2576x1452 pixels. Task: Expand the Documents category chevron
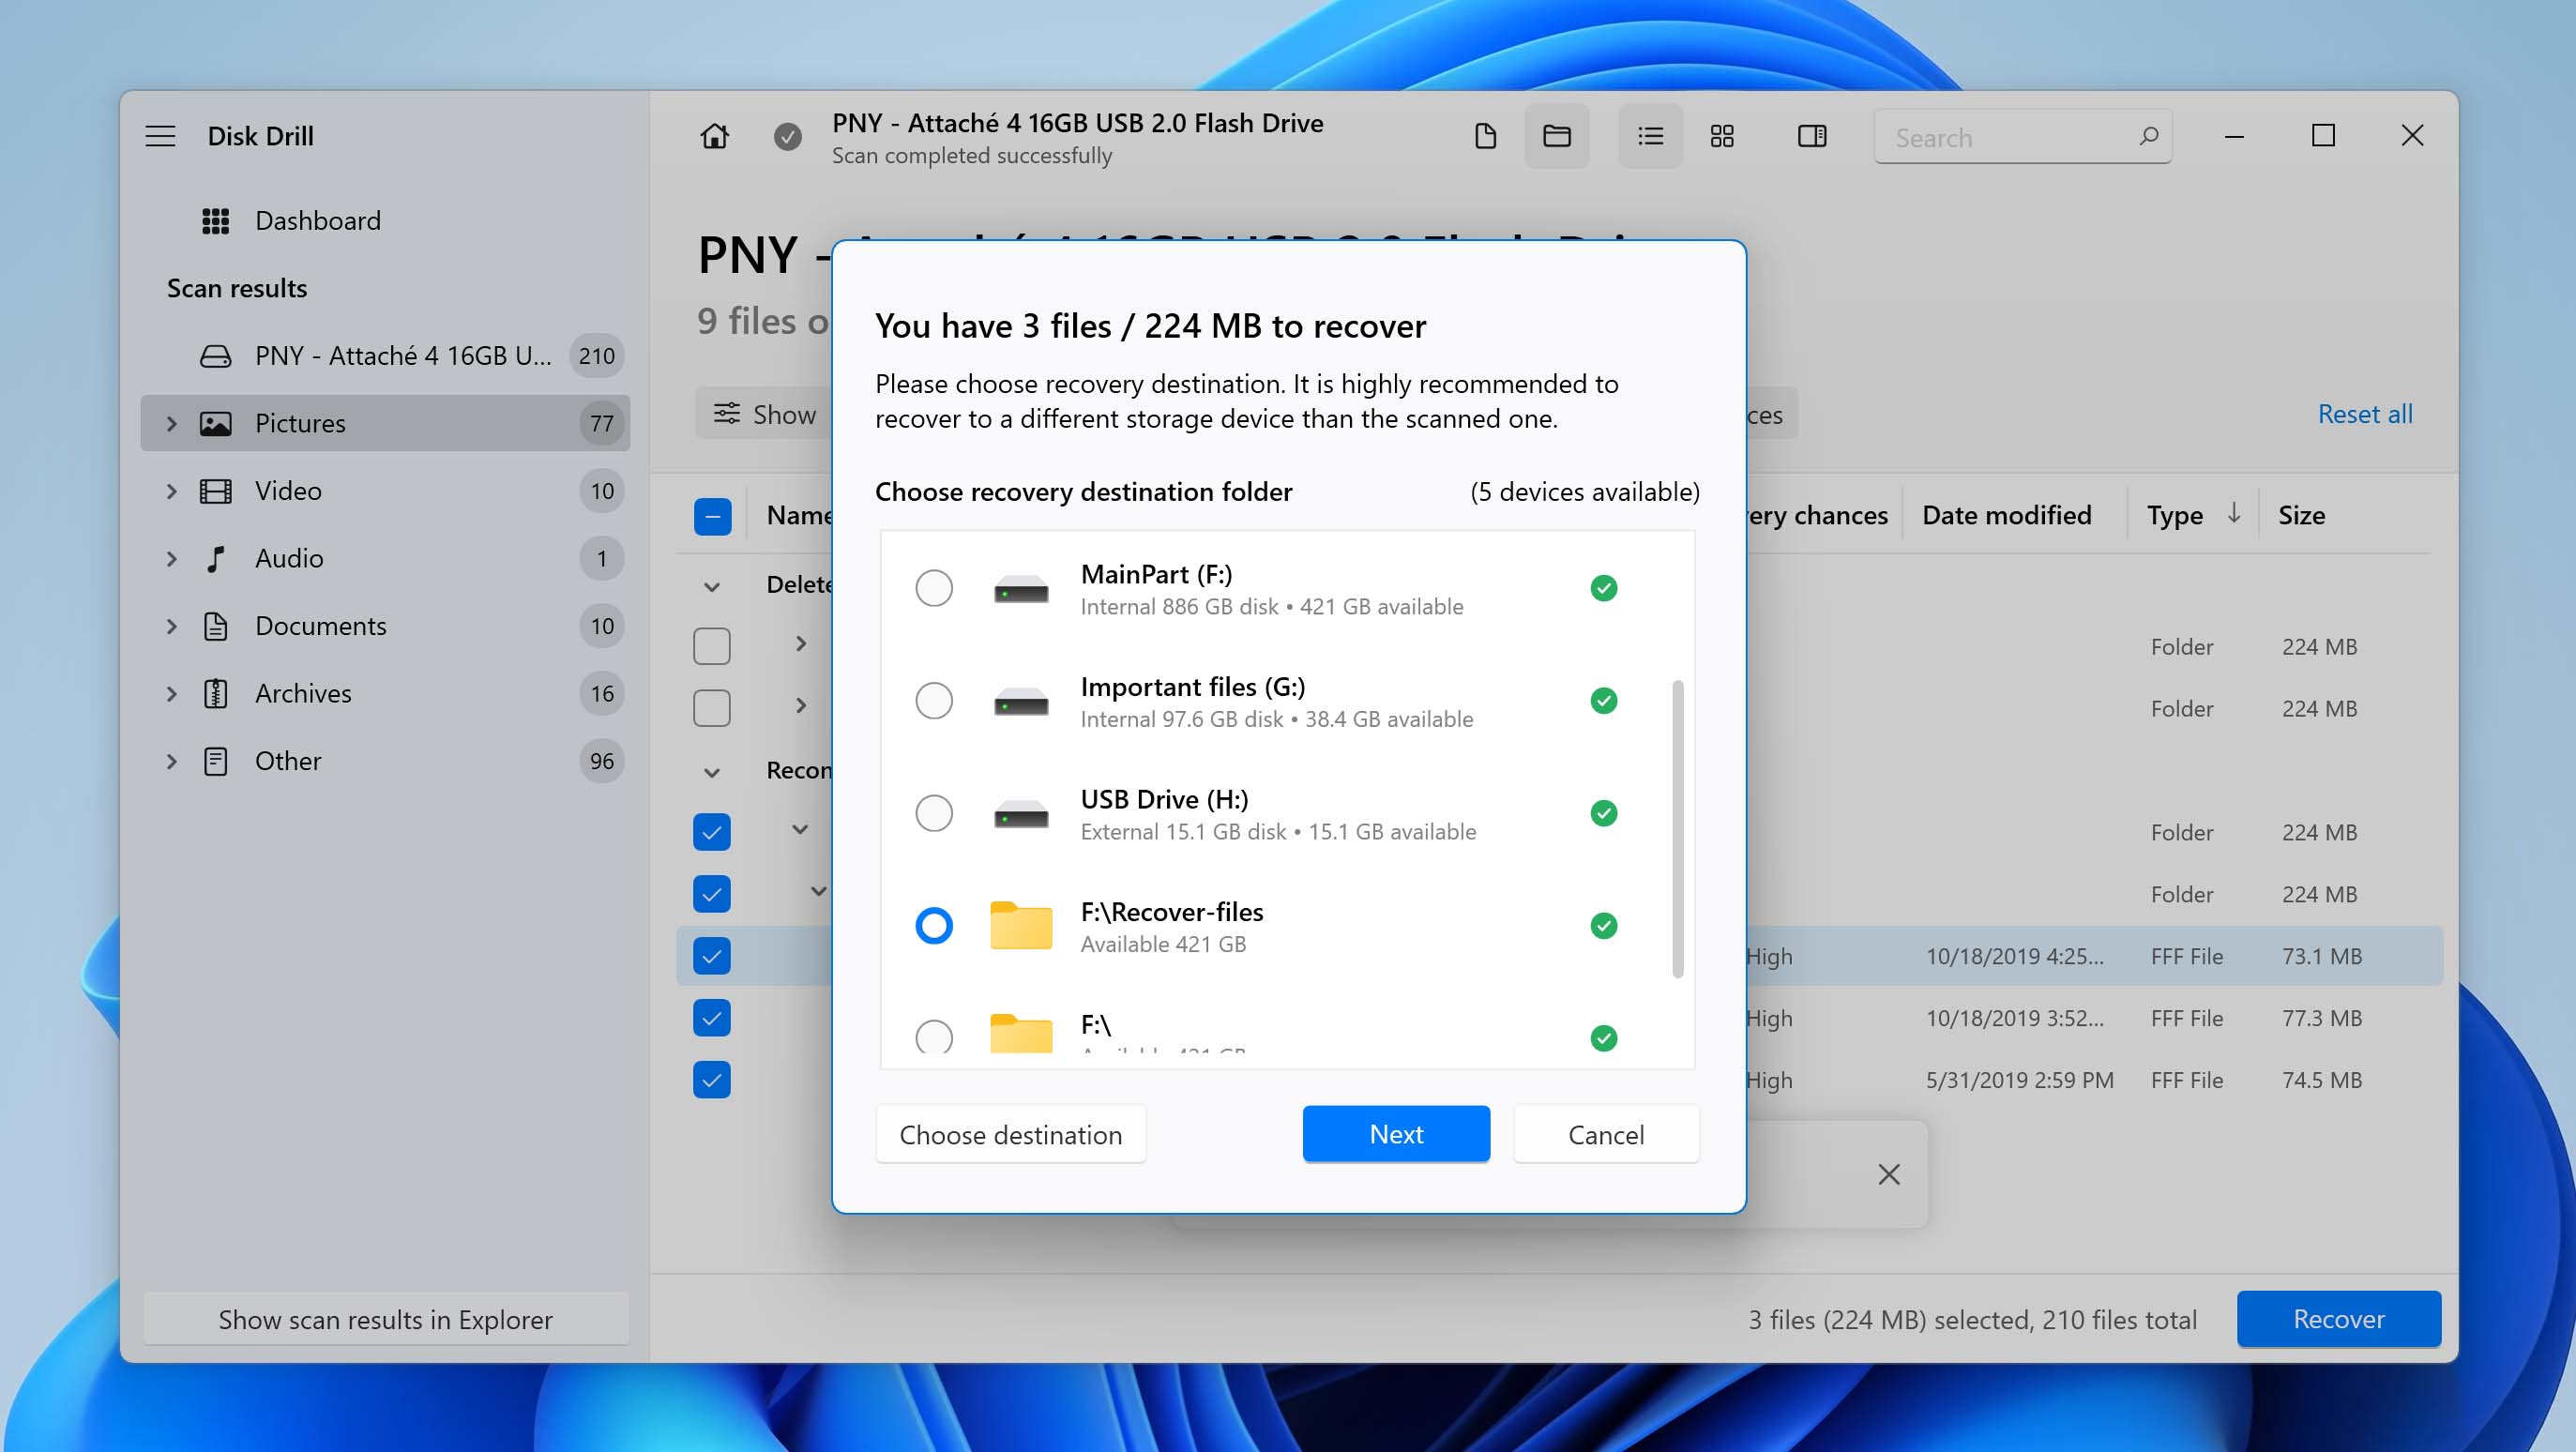click(171, 626)
